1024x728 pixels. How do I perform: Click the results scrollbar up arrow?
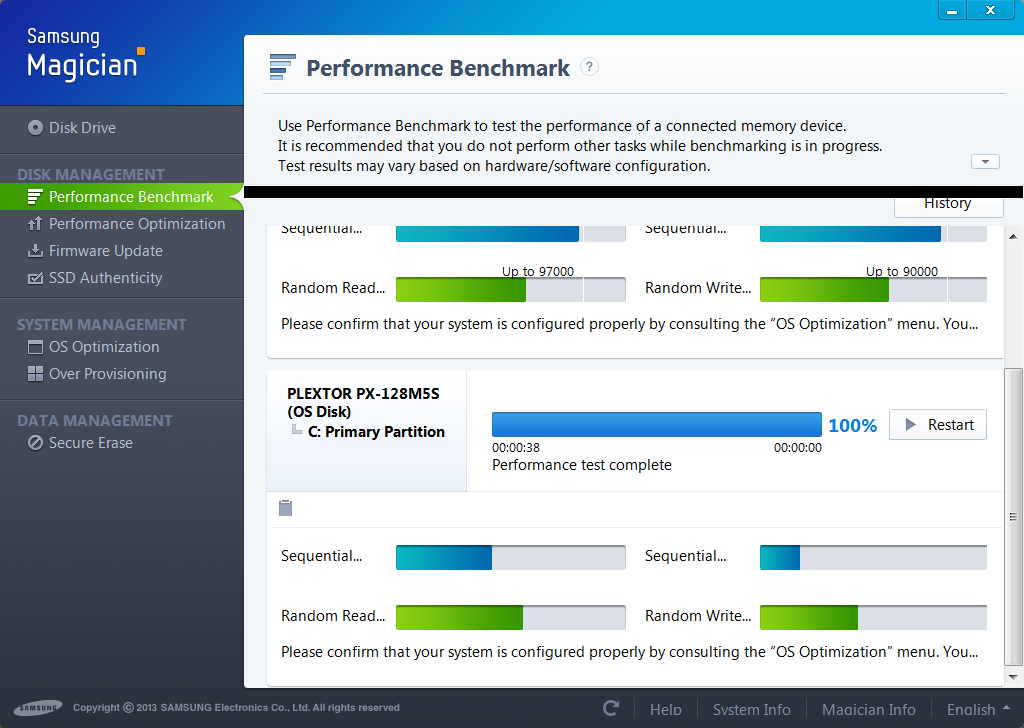pyautogui.click(x=1013, y=236)
